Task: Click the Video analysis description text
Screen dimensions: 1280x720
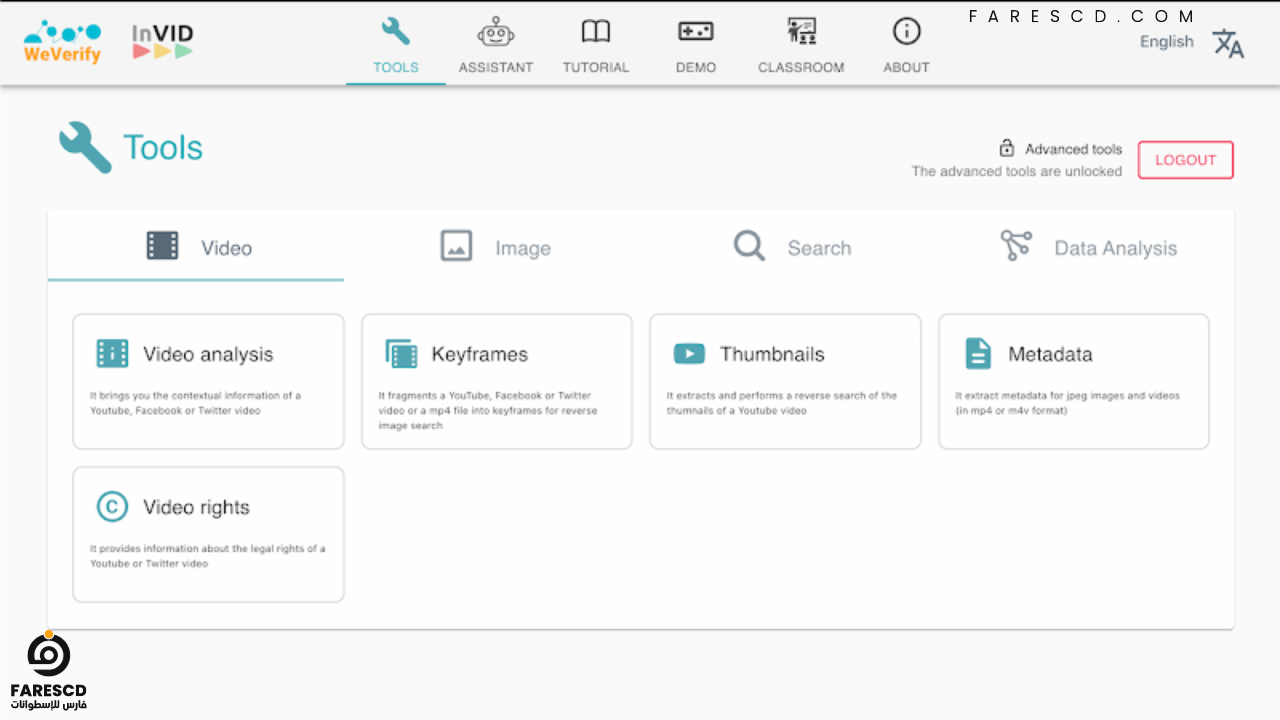Action: 195,403
